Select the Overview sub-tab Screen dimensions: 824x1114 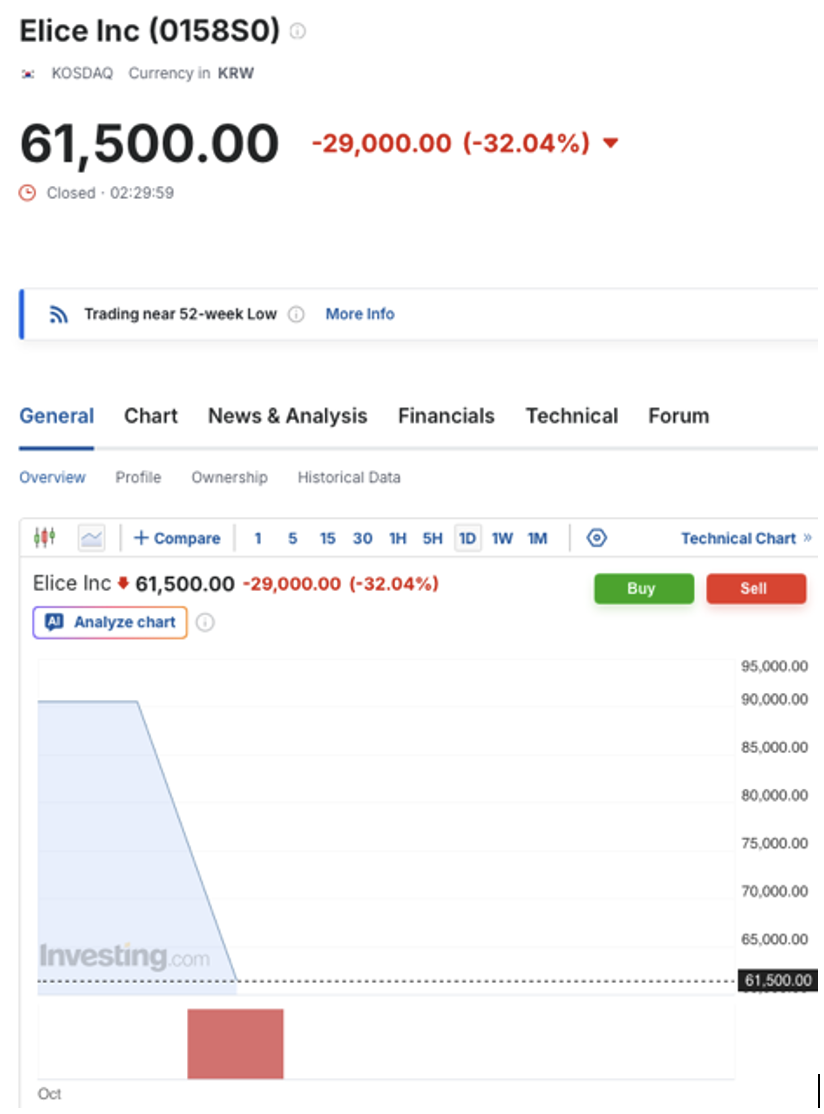click(x=53, y=477)
